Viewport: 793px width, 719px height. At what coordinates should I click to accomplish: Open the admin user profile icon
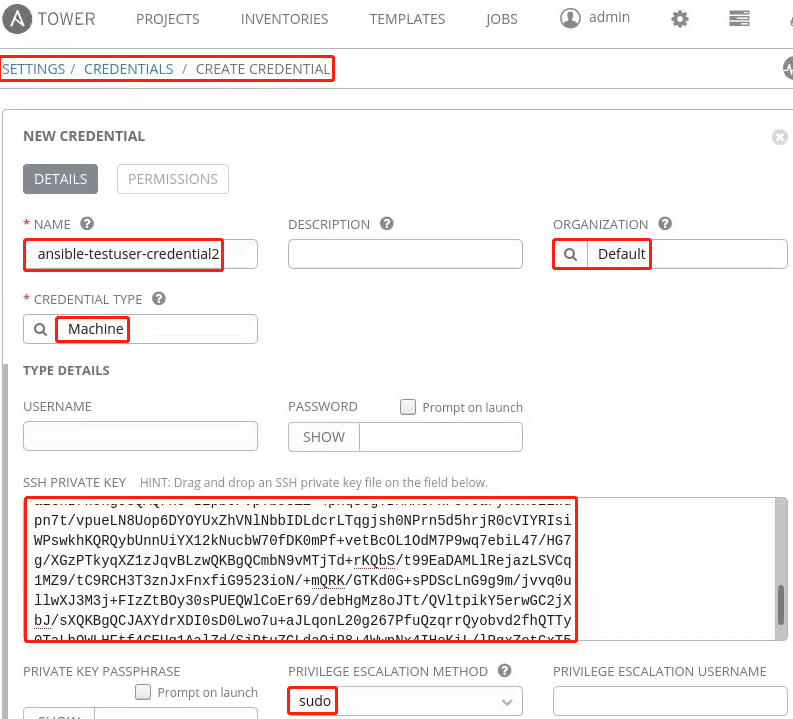tap(570, 18)
